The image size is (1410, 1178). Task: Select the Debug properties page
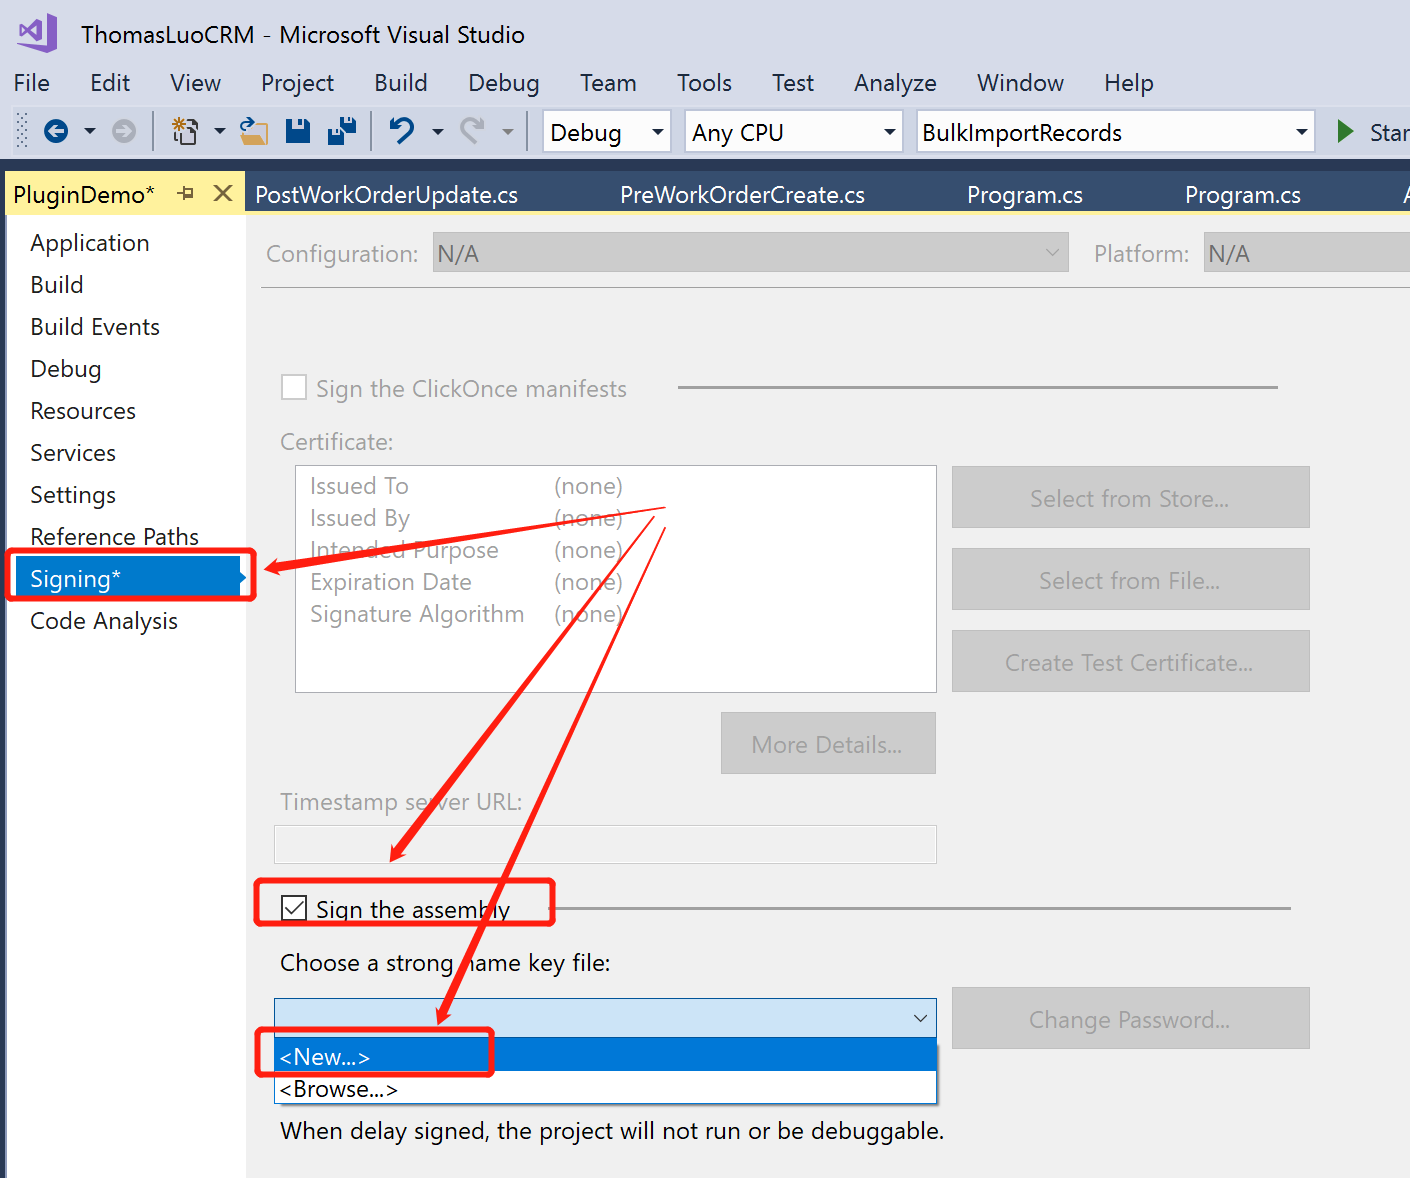point(66,369)
